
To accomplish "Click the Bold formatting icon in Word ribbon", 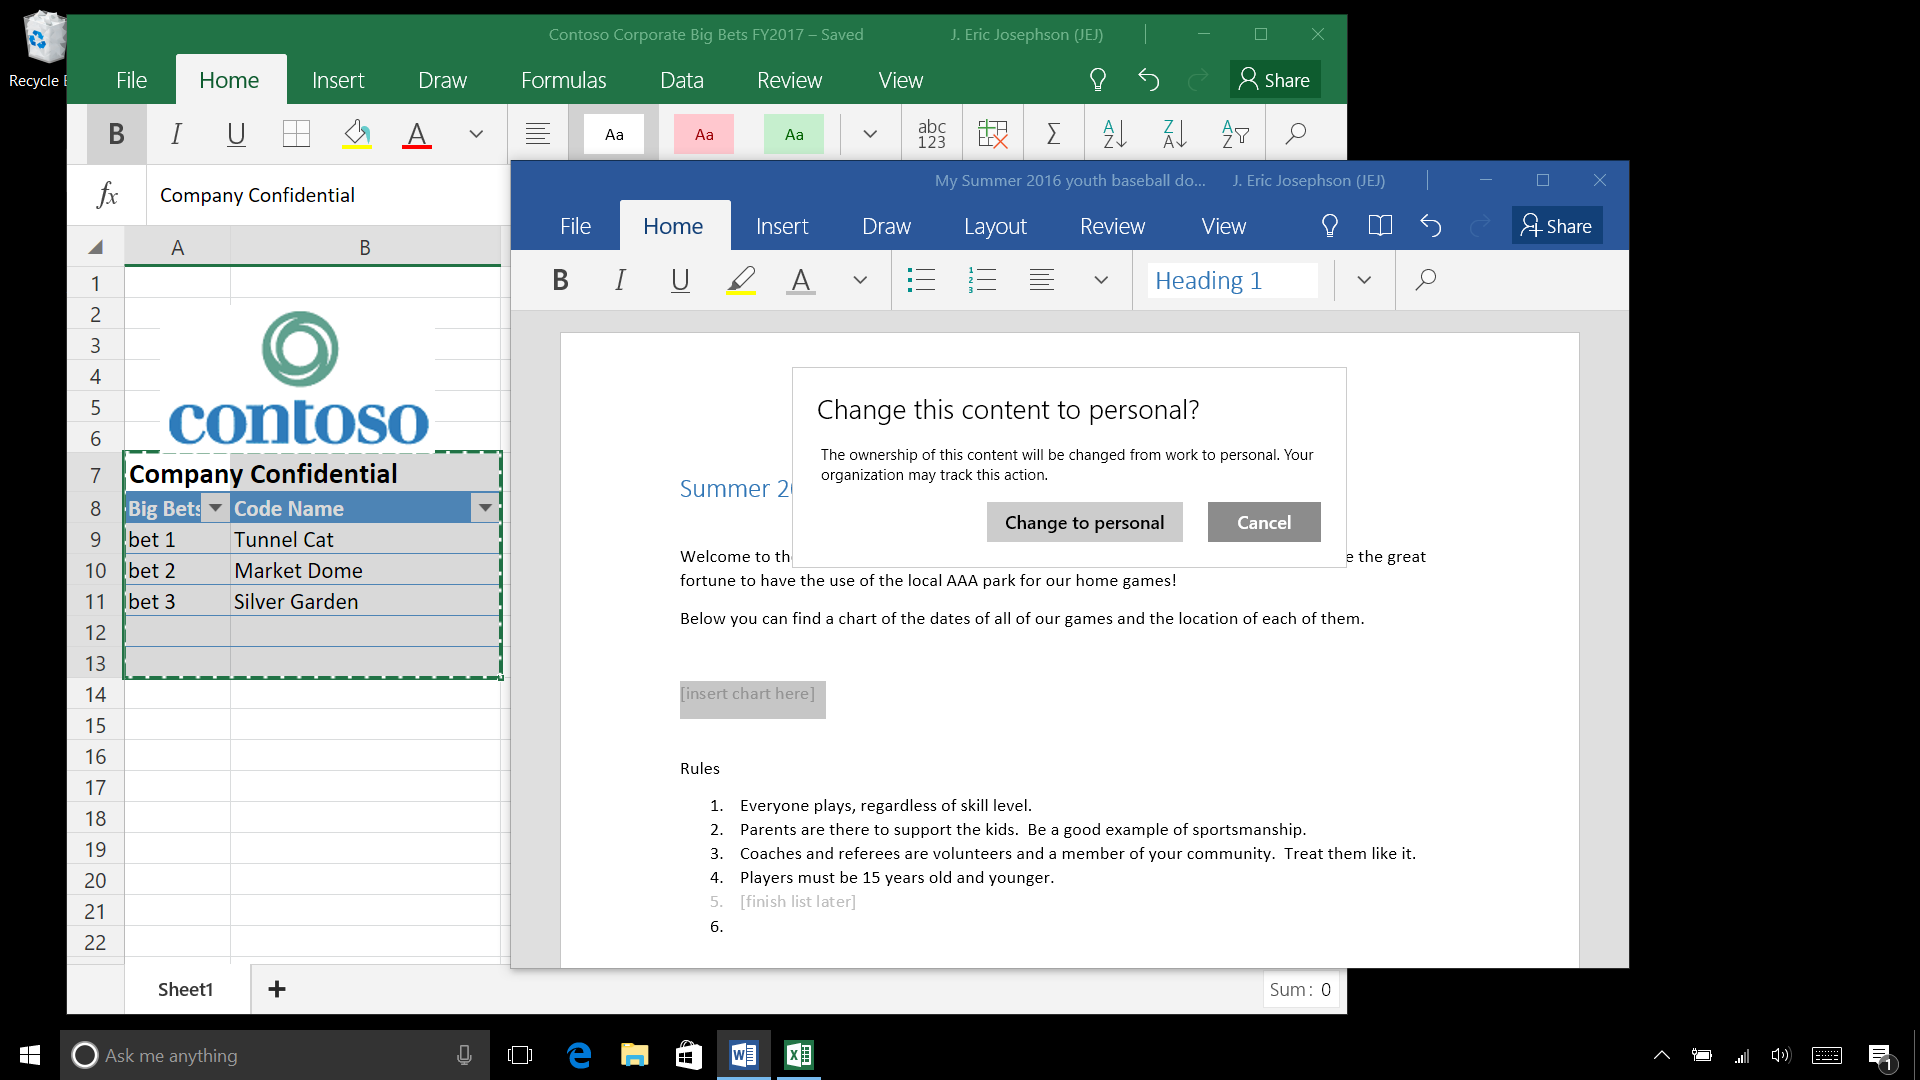I will [559, 278].
